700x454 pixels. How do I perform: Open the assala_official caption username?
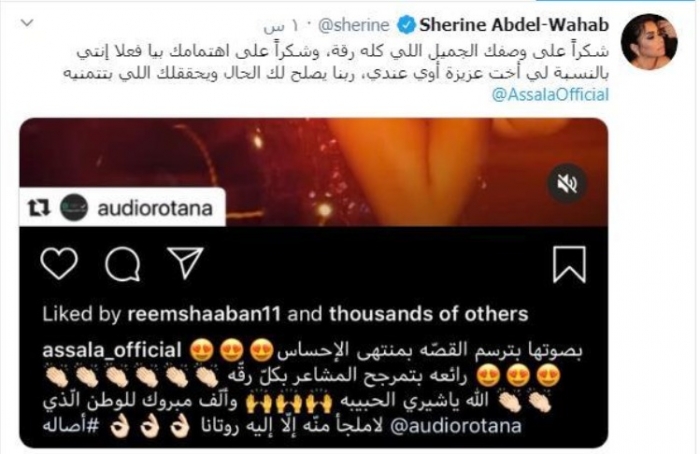pyautogui.click(x=112, y=350)
